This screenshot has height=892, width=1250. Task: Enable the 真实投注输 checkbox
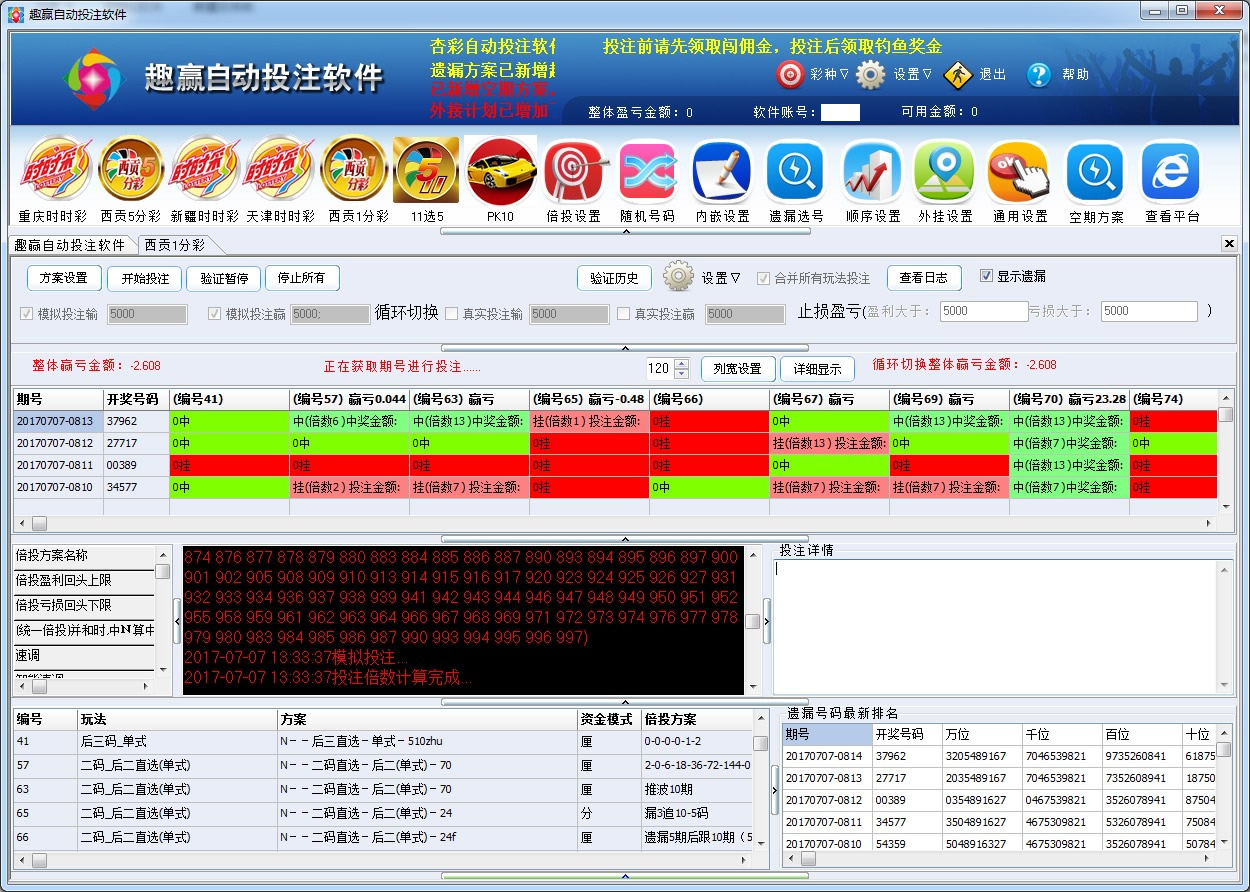(x=451, y=312)
